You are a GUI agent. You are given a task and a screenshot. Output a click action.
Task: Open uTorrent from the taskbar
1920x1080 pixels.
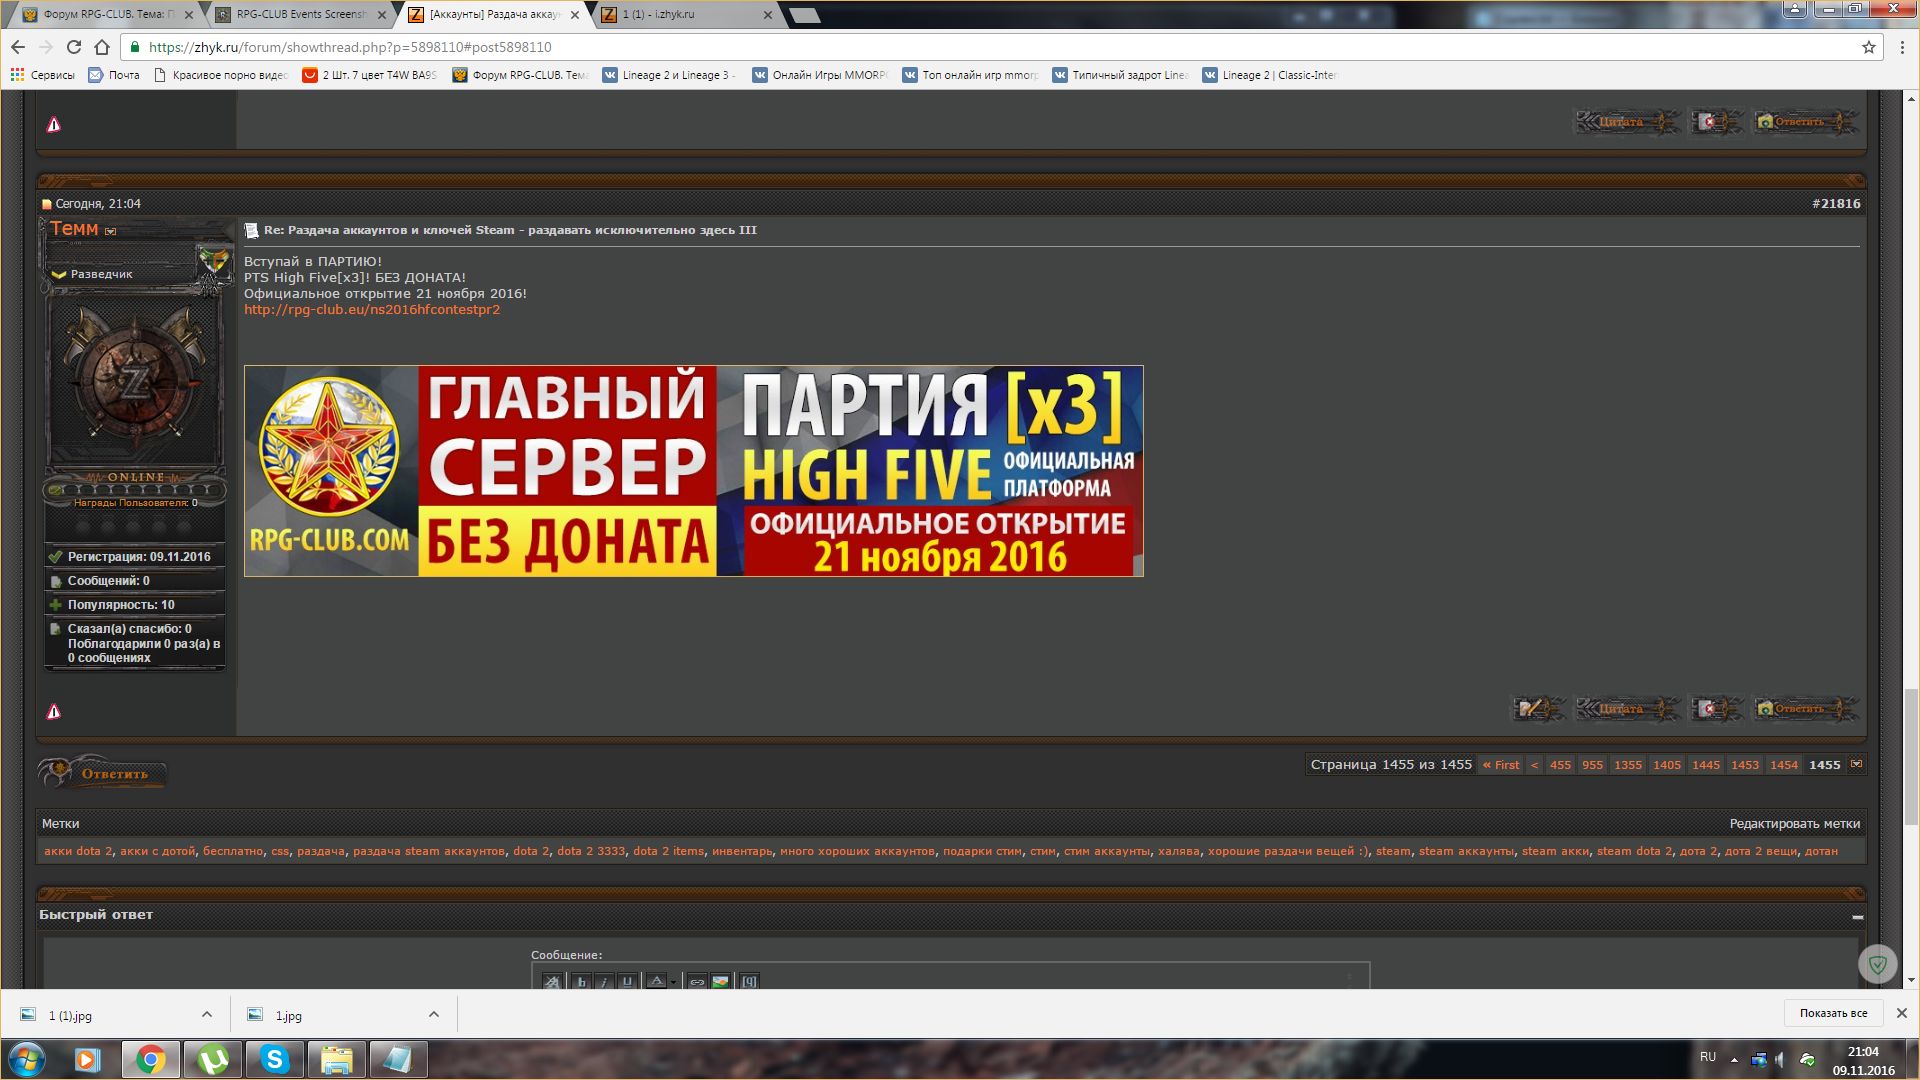point(212,1059)
